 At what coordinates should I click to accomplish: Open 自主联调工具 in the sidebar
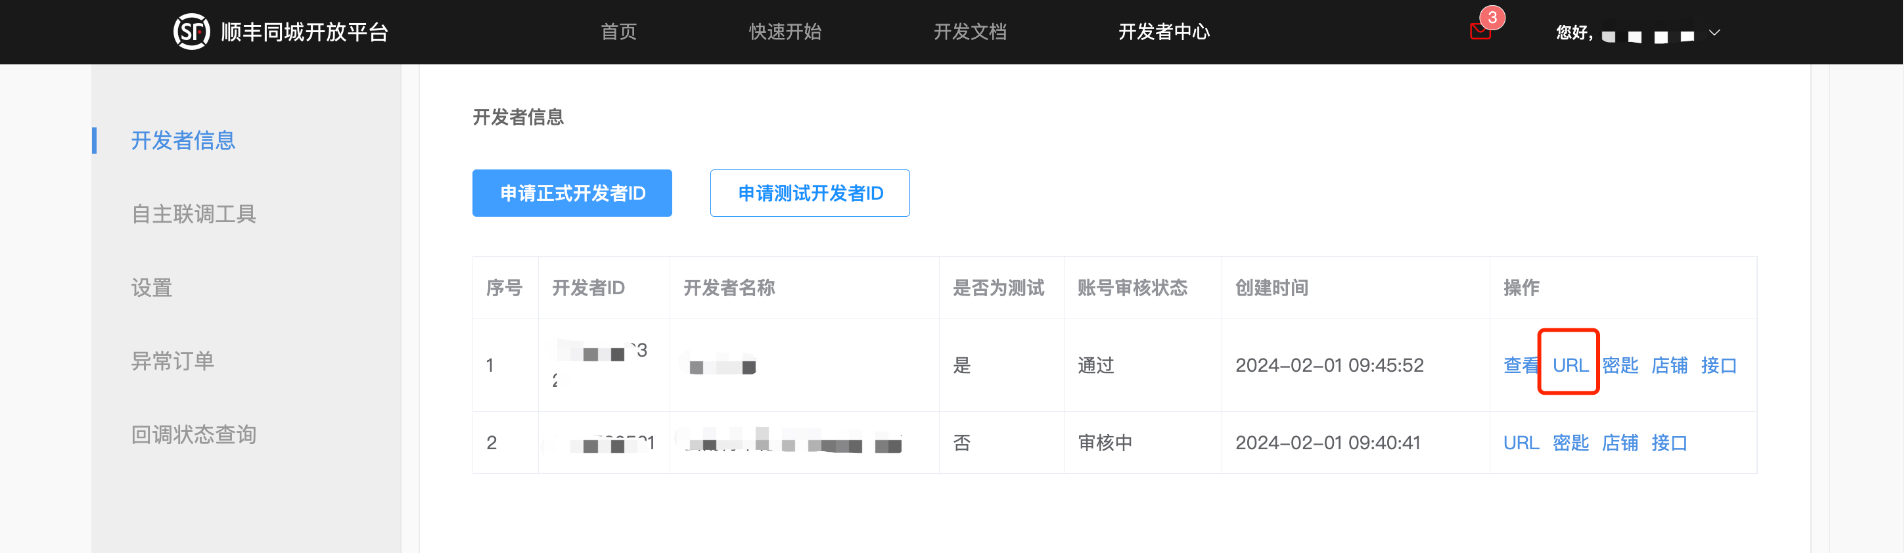pyautogui.click(x=194, y=214)
